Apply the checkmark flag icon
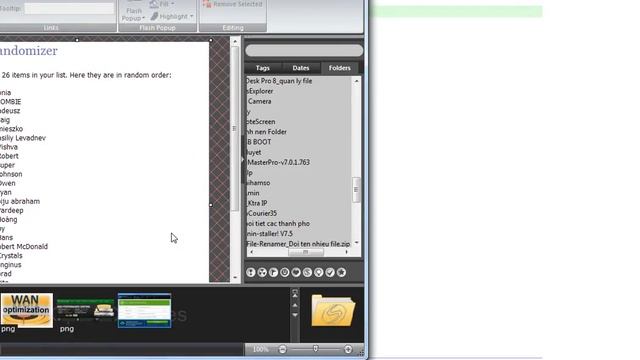640x360 pixels. point(330,272)
